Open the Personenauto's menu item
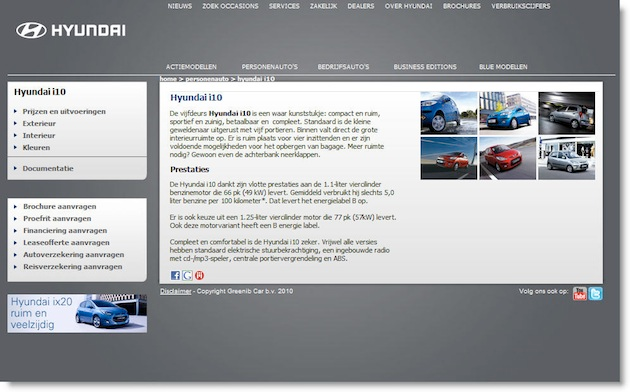The image size is (630, 392). pos(270,67)
